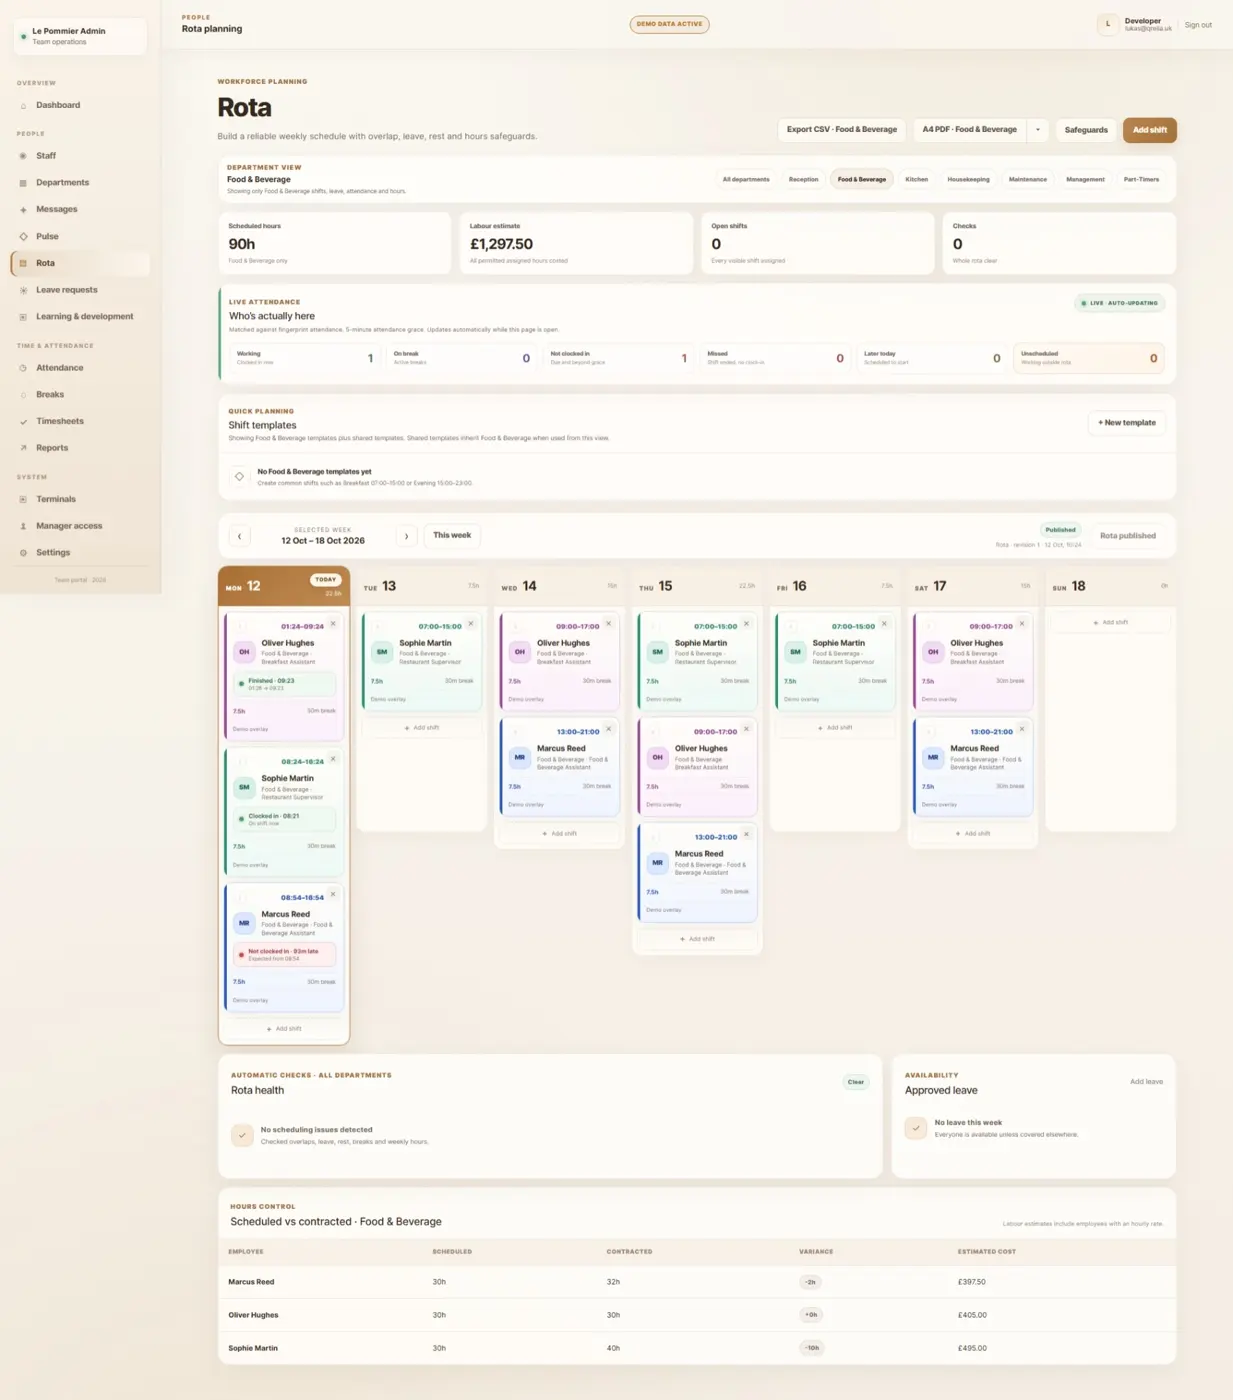Go to previous week arrow
1233x1400 pixels.
(239, 536)
